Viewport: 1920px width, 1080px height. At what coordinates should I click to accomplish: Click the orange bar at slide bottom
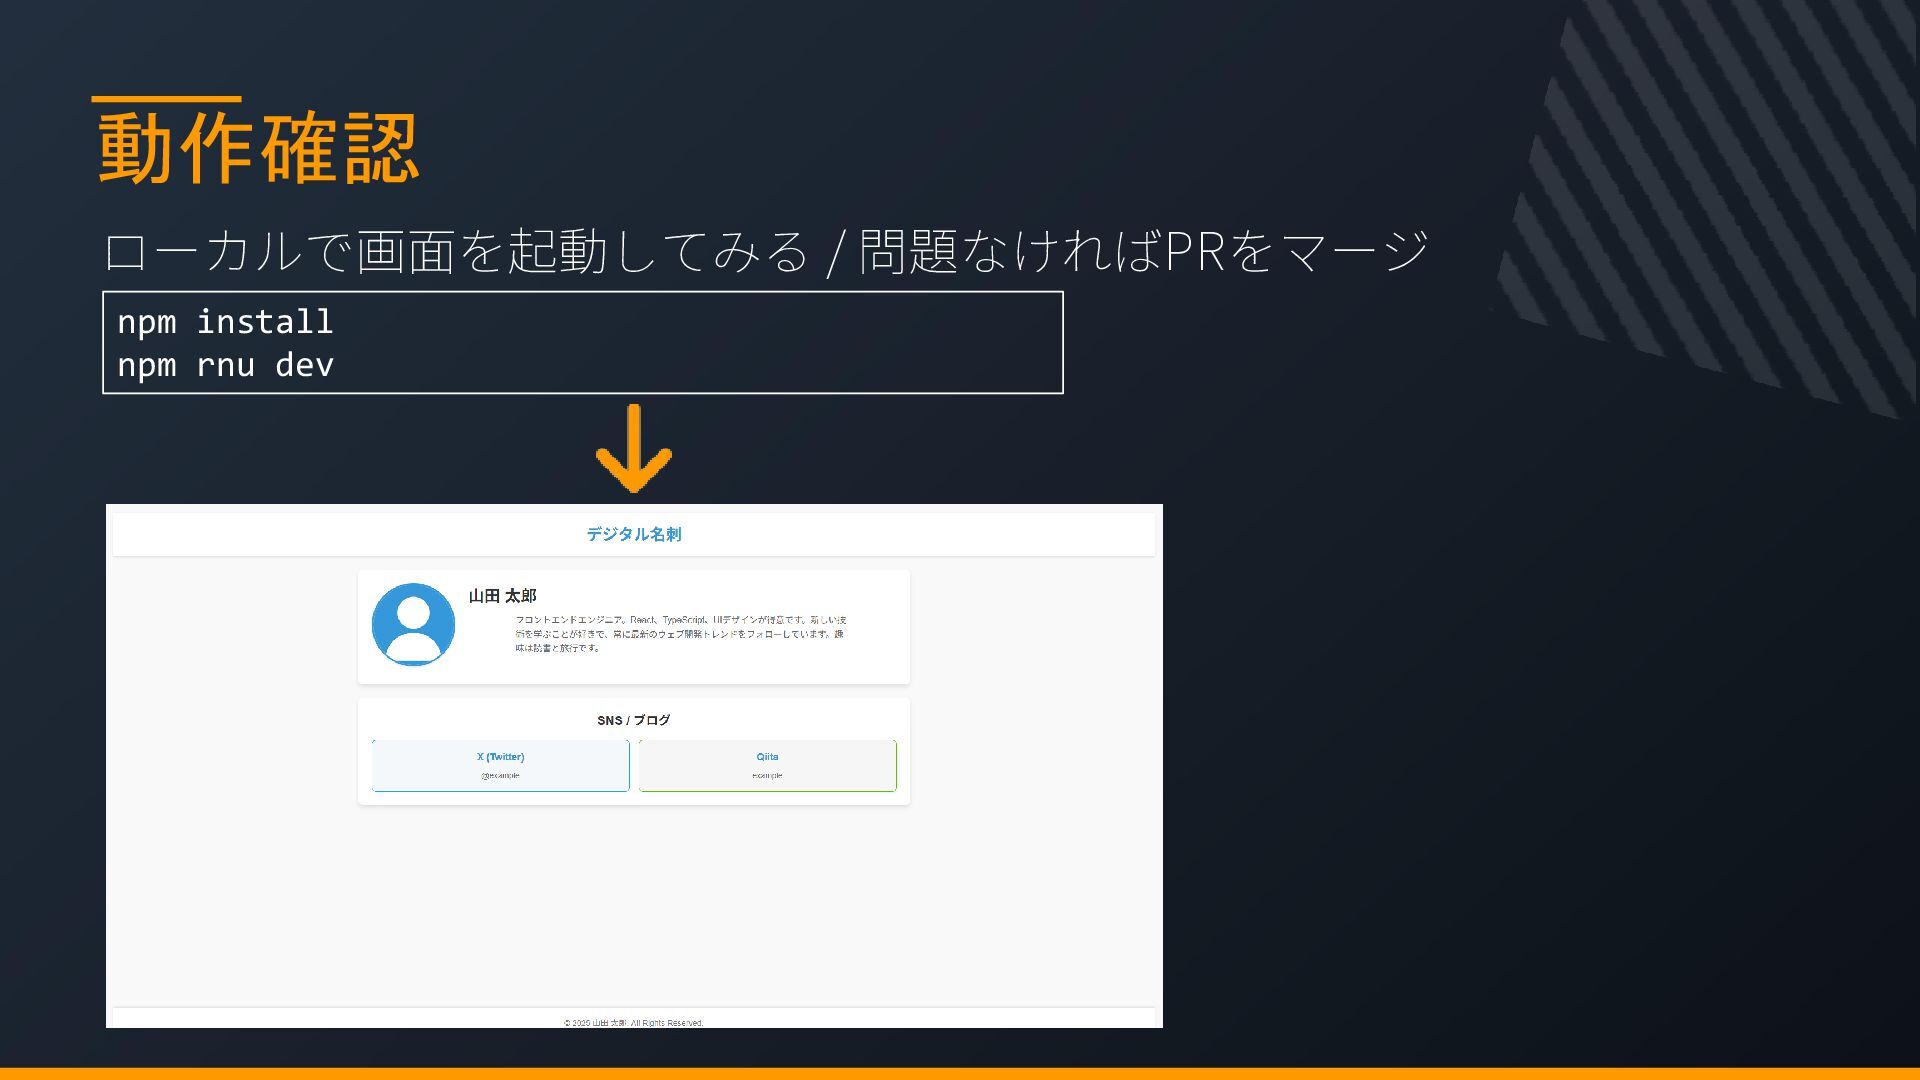[960, 1074]
